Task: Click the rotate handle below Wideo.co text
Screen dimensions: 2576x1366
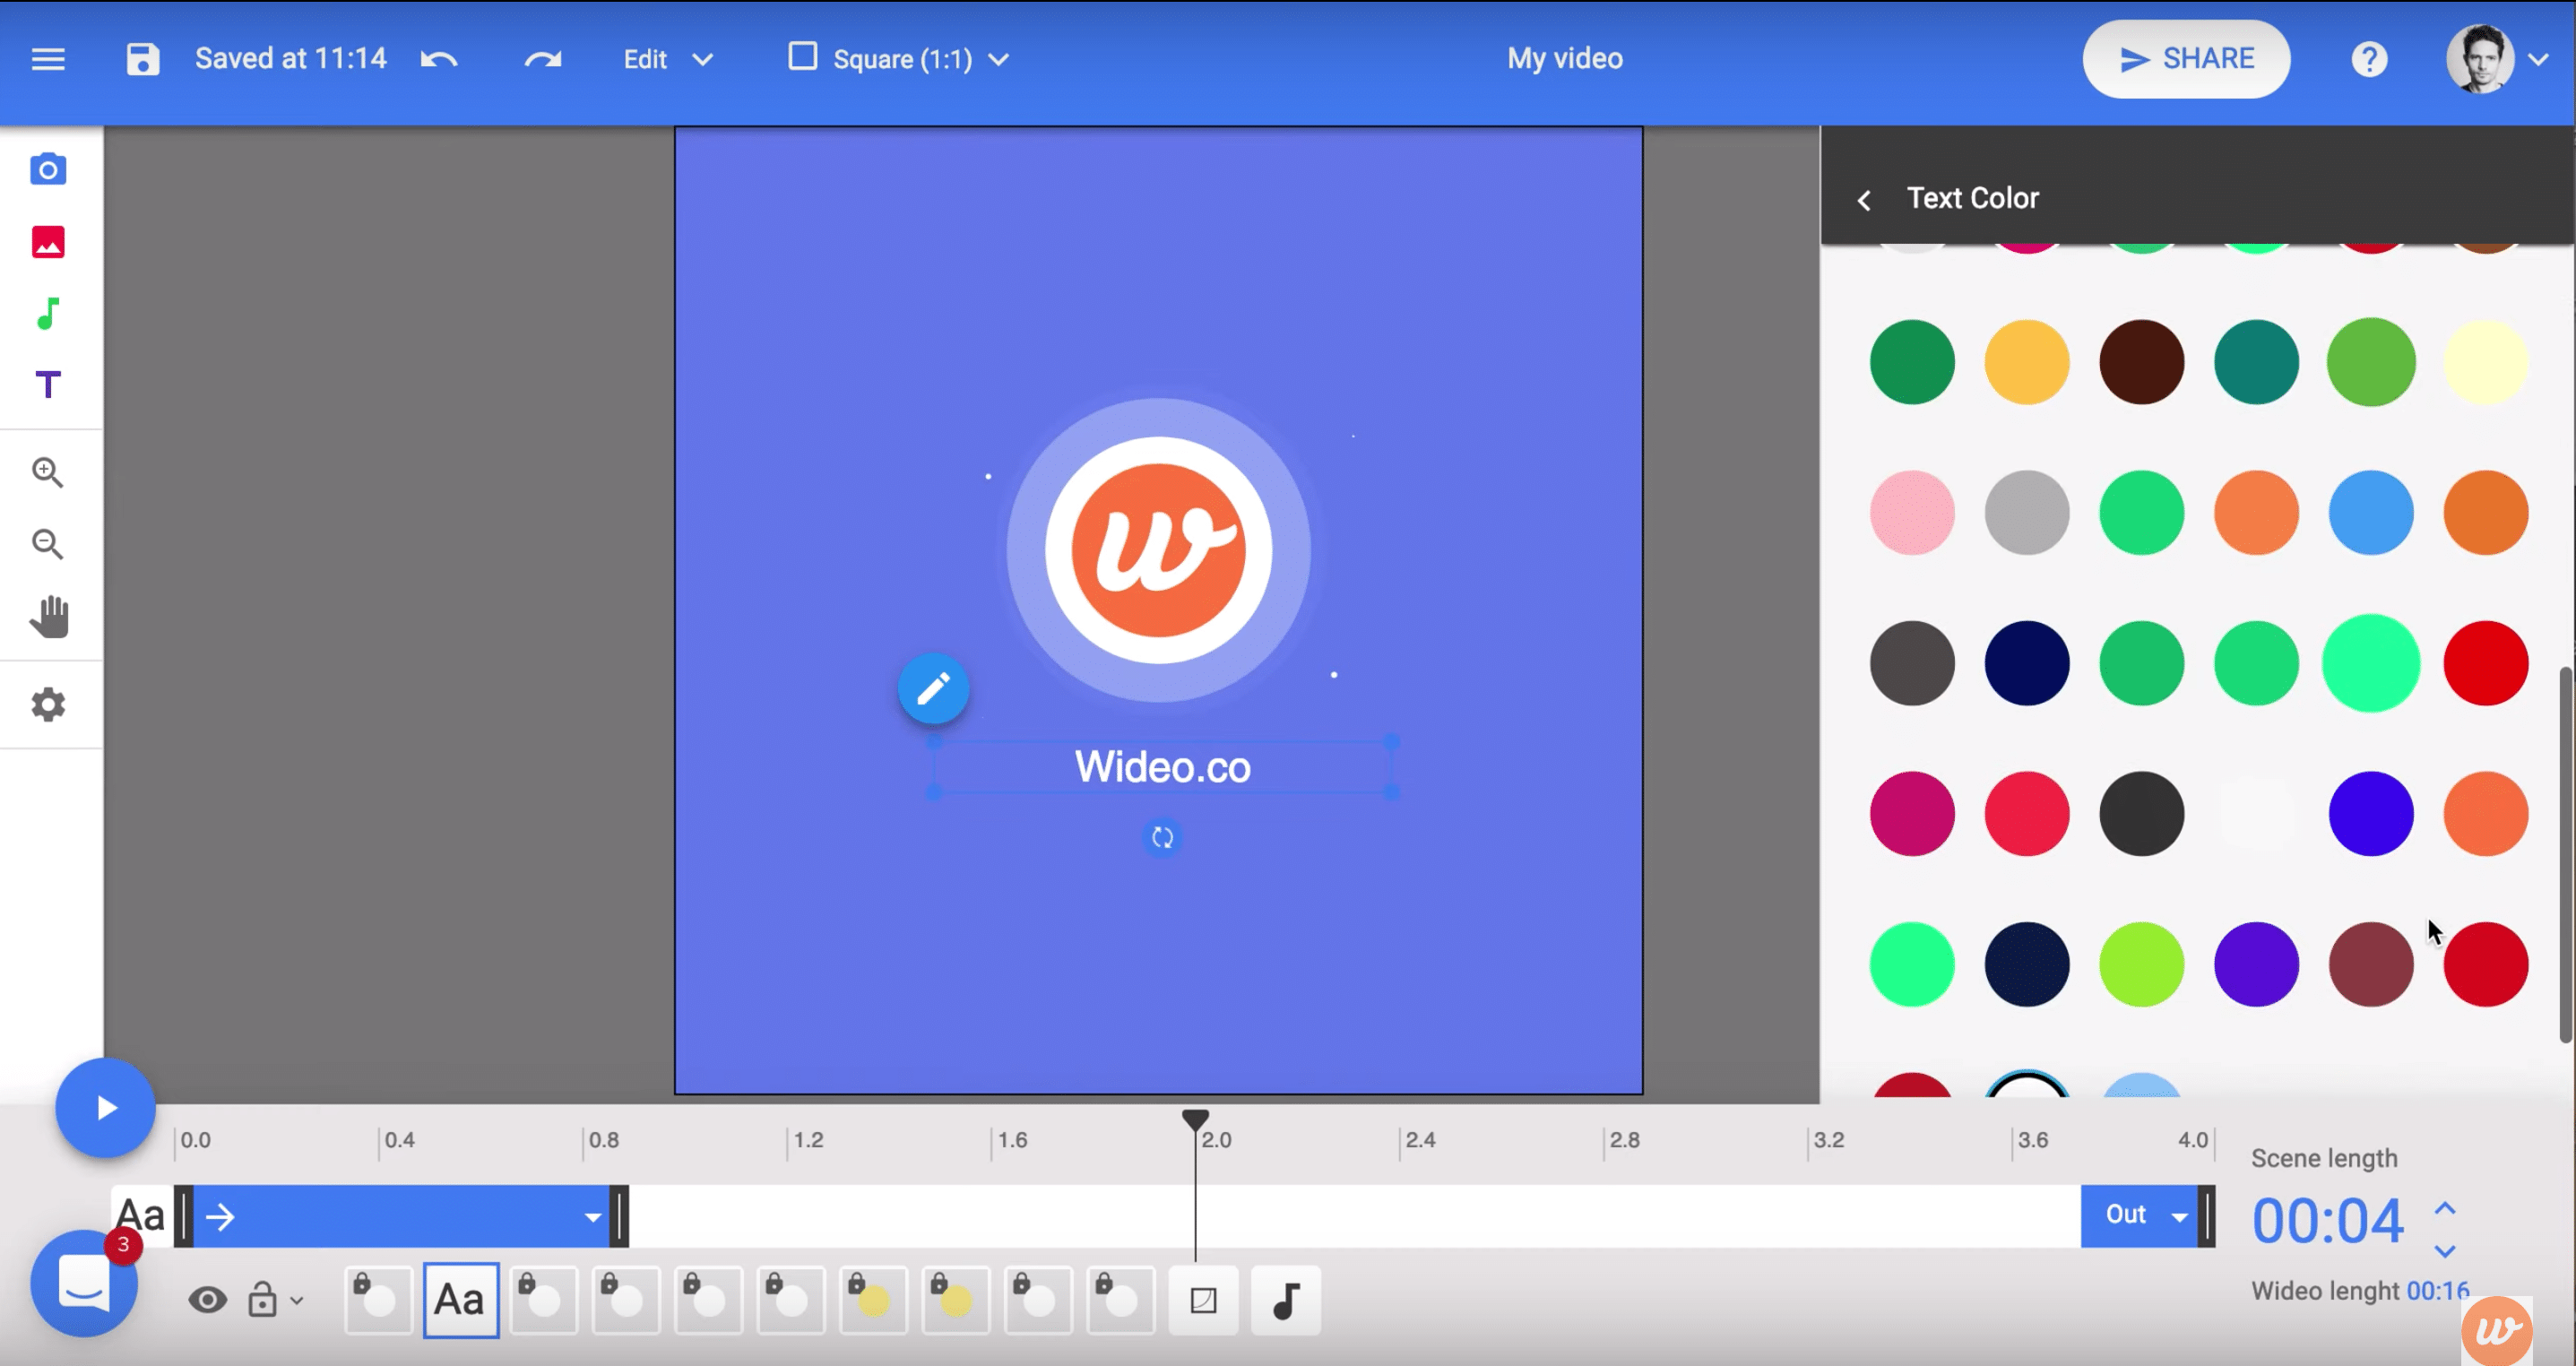Action: pyautogui.click(x=1162, y=837)
